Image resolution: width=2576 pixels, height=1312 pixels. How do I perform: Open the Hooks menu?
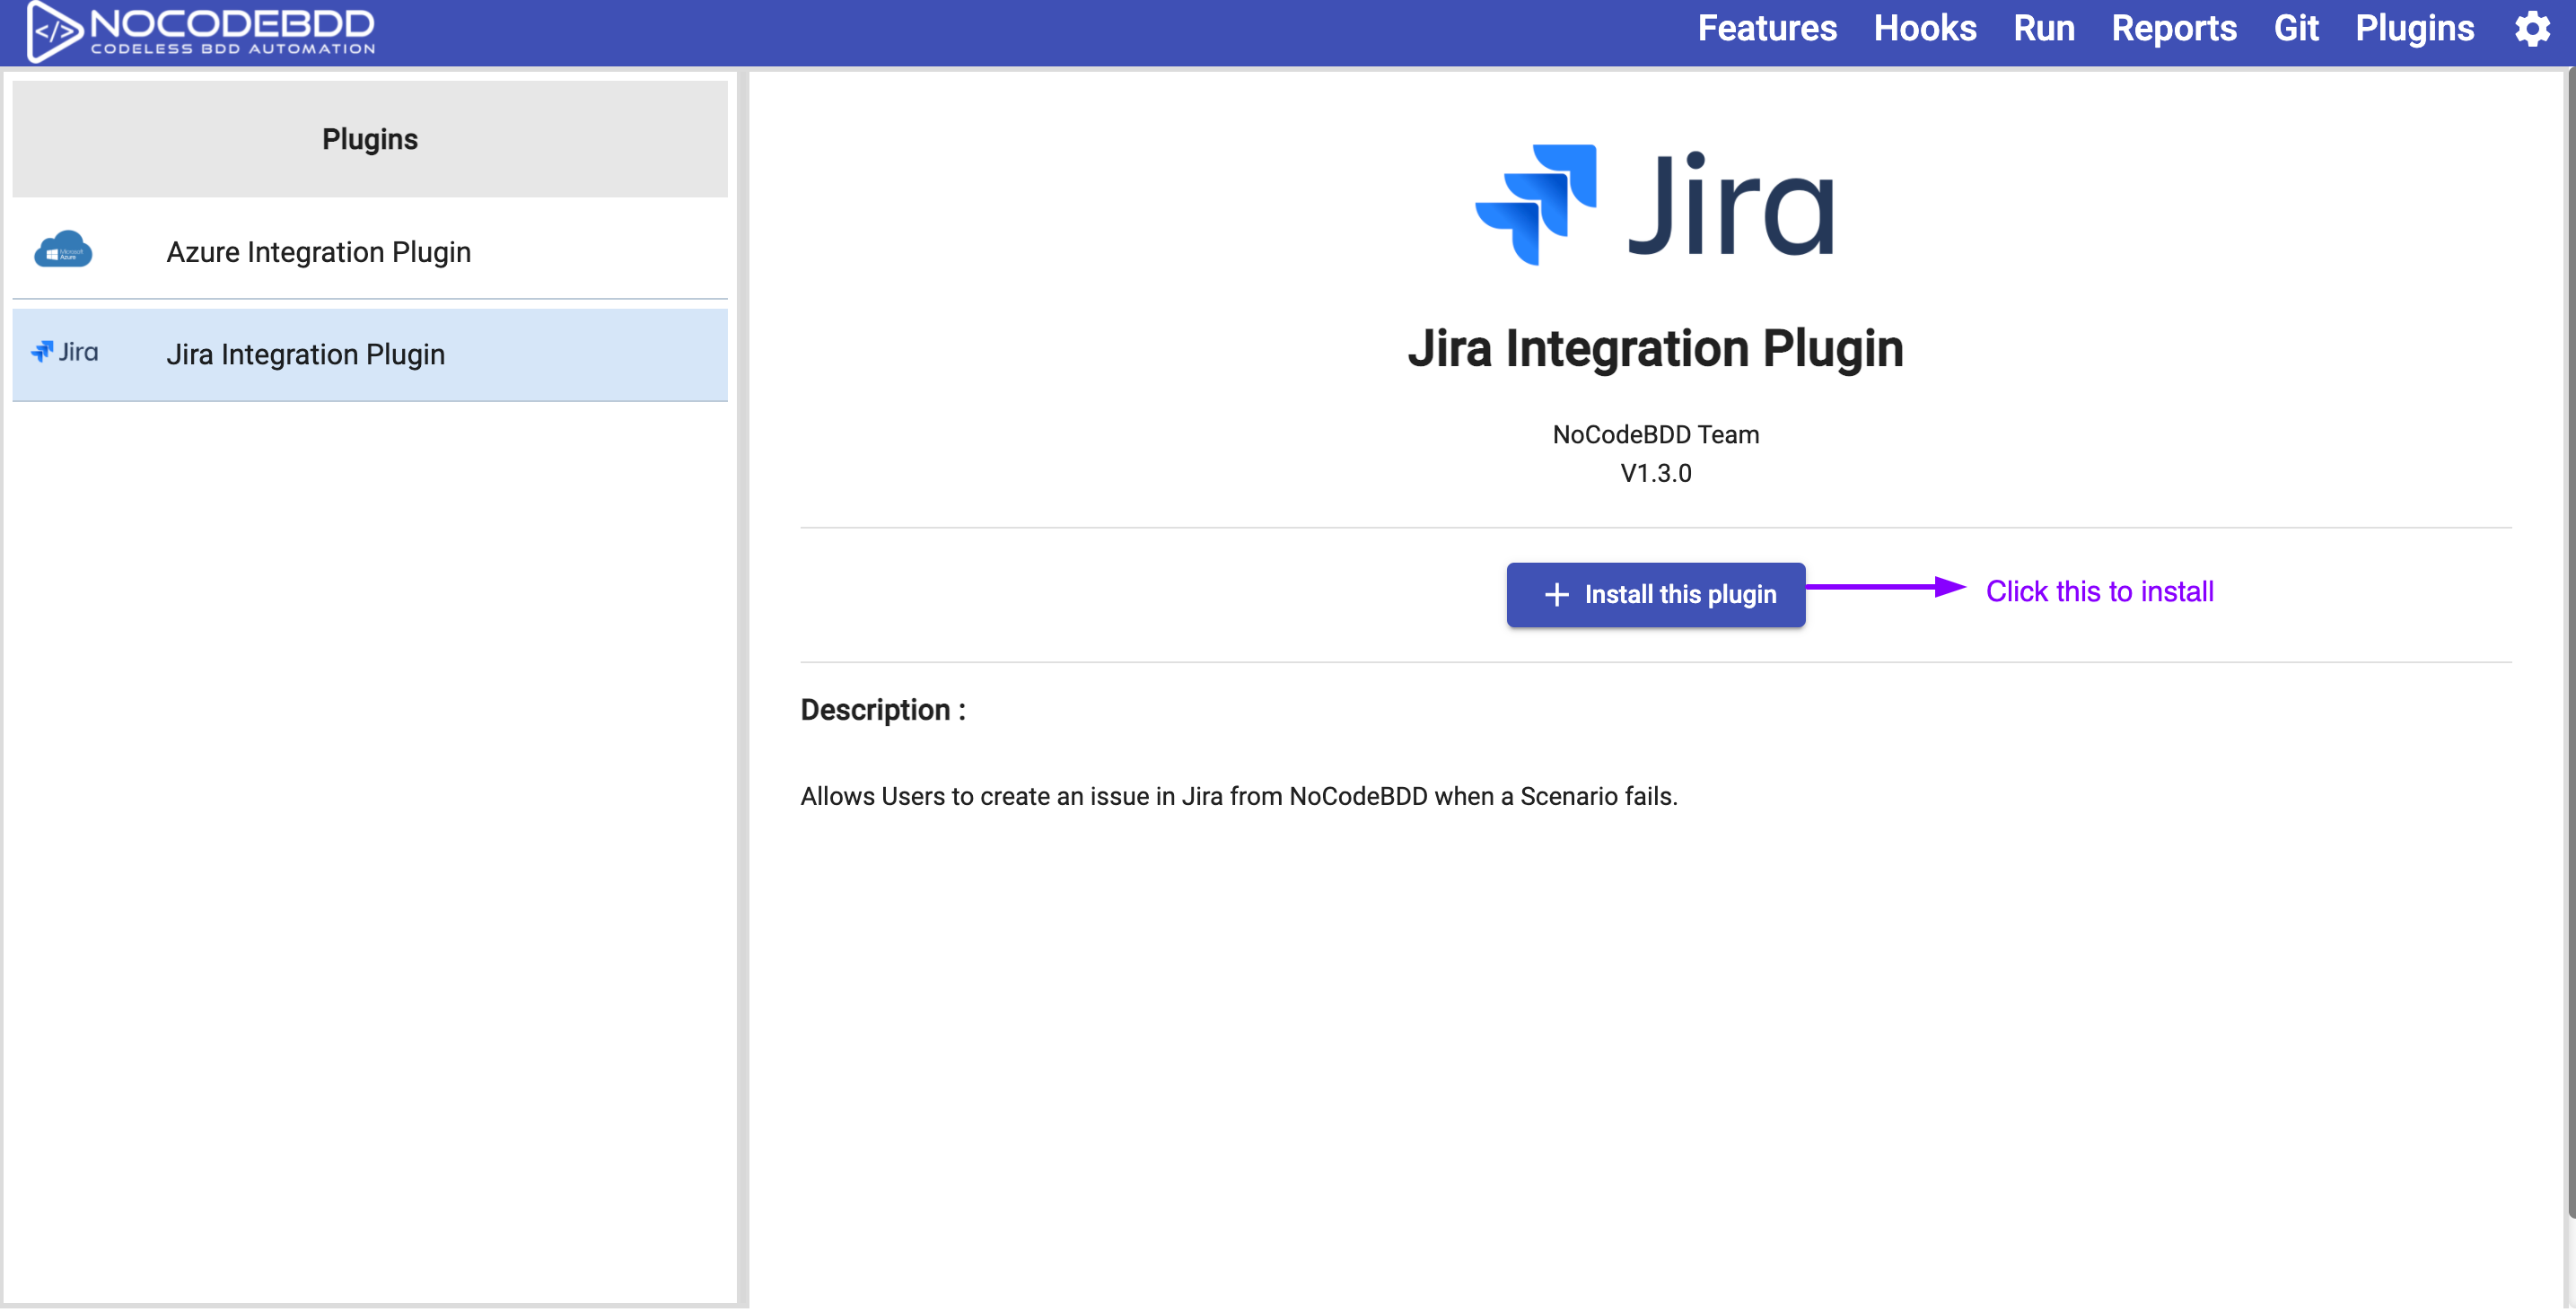pyautogui.click(x=1925, y=28)
